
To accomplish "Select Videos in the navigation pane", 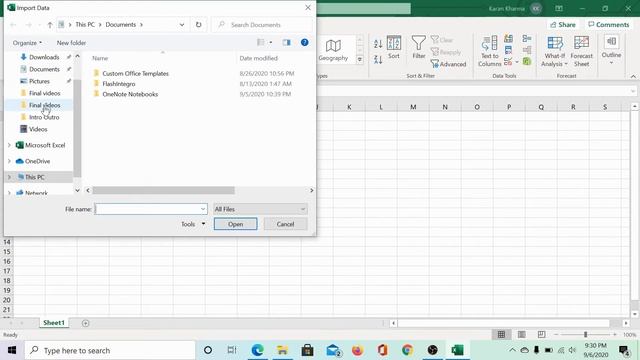I will (38, 129).
